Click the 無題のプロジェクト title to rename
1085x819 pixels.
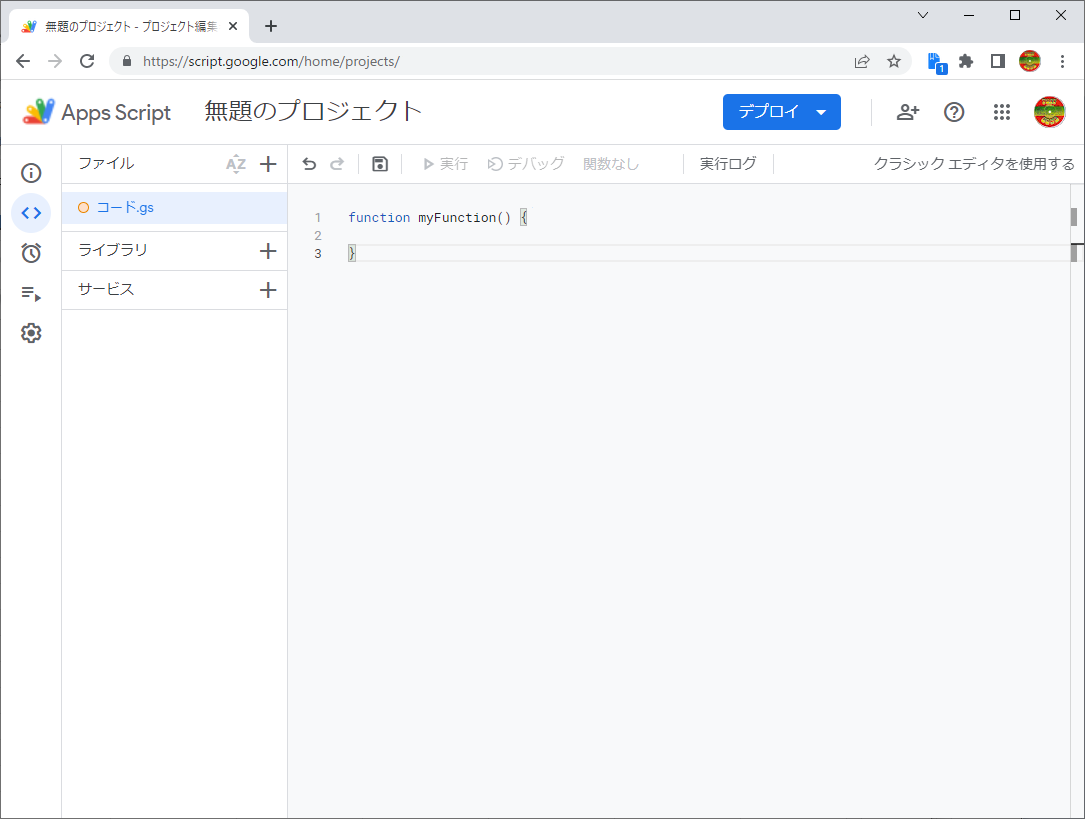point(313,112)
